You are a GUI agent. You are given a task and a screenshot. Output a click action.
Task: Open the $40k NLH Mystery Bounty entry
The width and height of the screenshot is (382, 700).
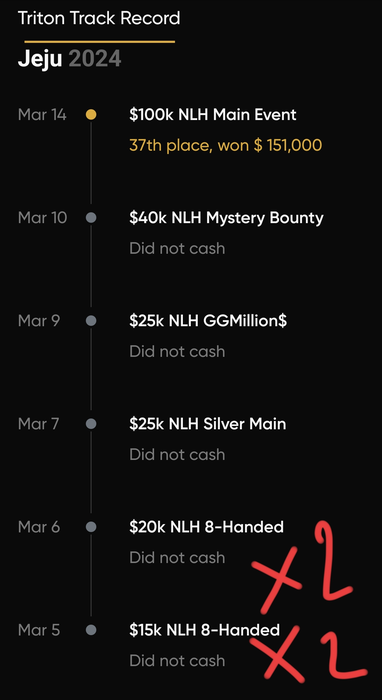(226, 218)
